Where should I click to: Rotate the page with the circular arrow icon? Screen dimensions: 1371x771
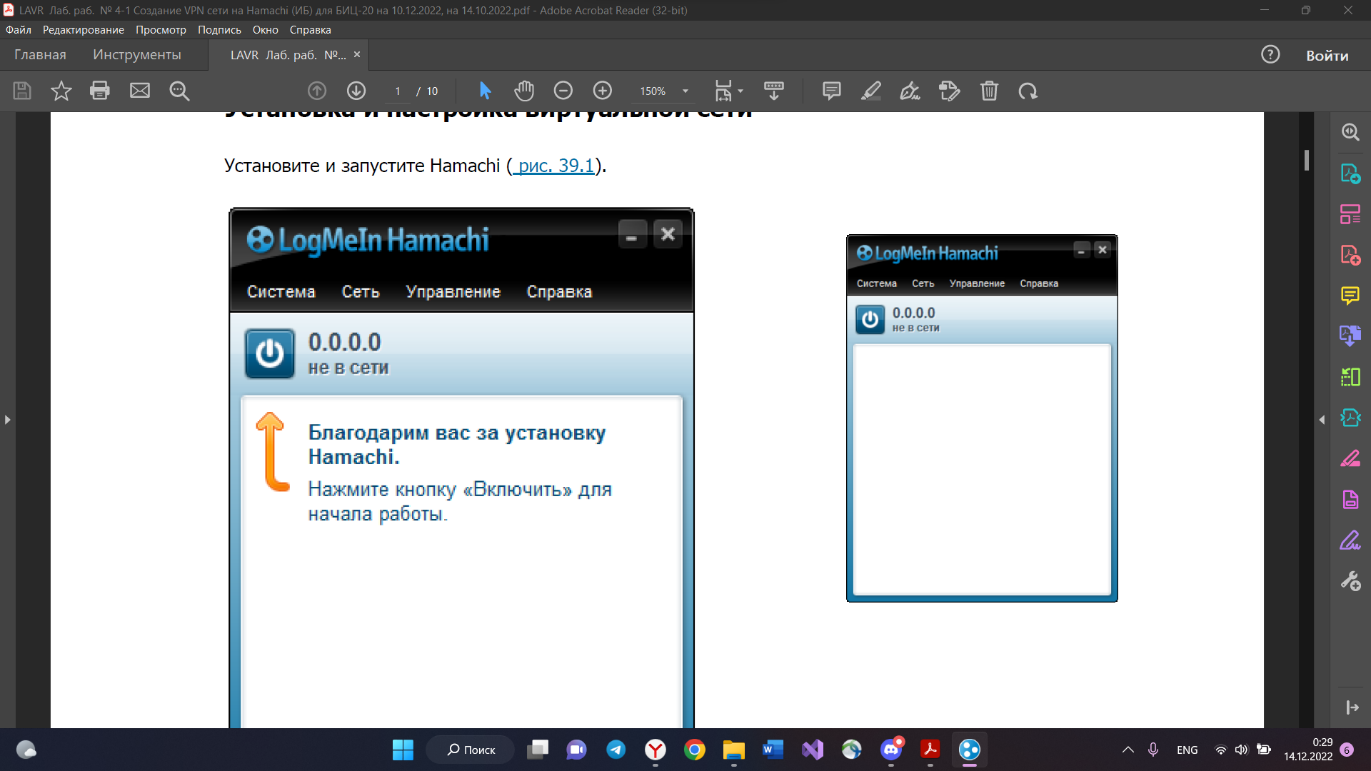(1028, 91)
